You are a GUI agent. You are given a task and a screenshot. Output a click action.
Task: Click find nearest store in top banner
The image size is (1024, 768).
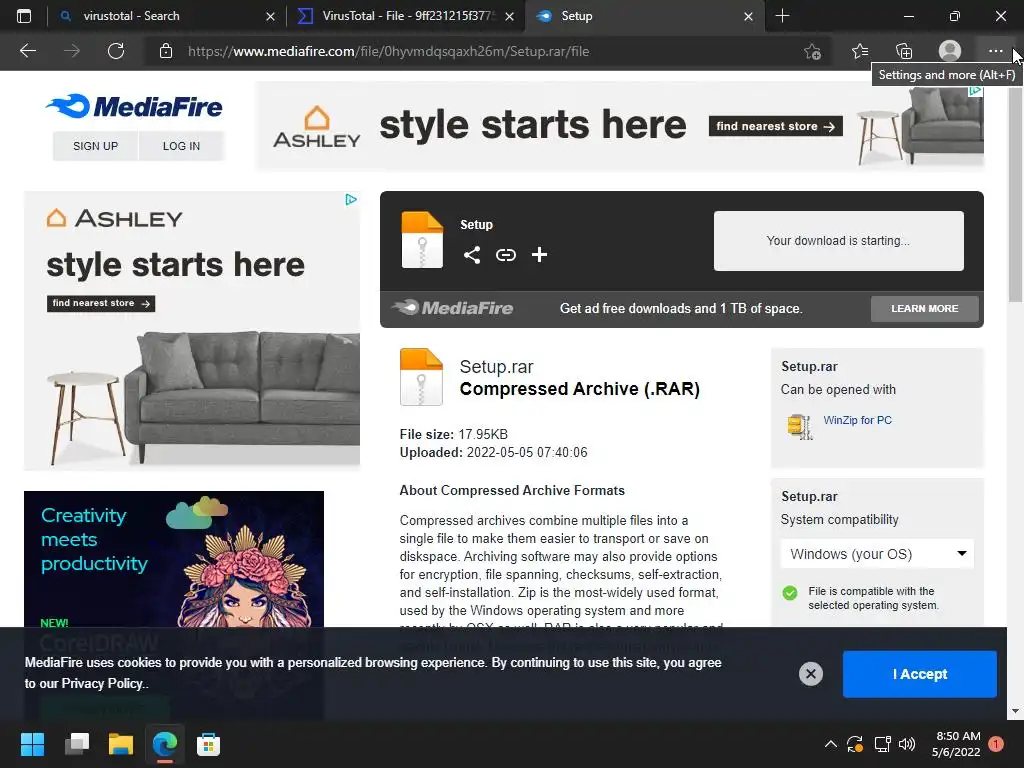tap(775, 126)
